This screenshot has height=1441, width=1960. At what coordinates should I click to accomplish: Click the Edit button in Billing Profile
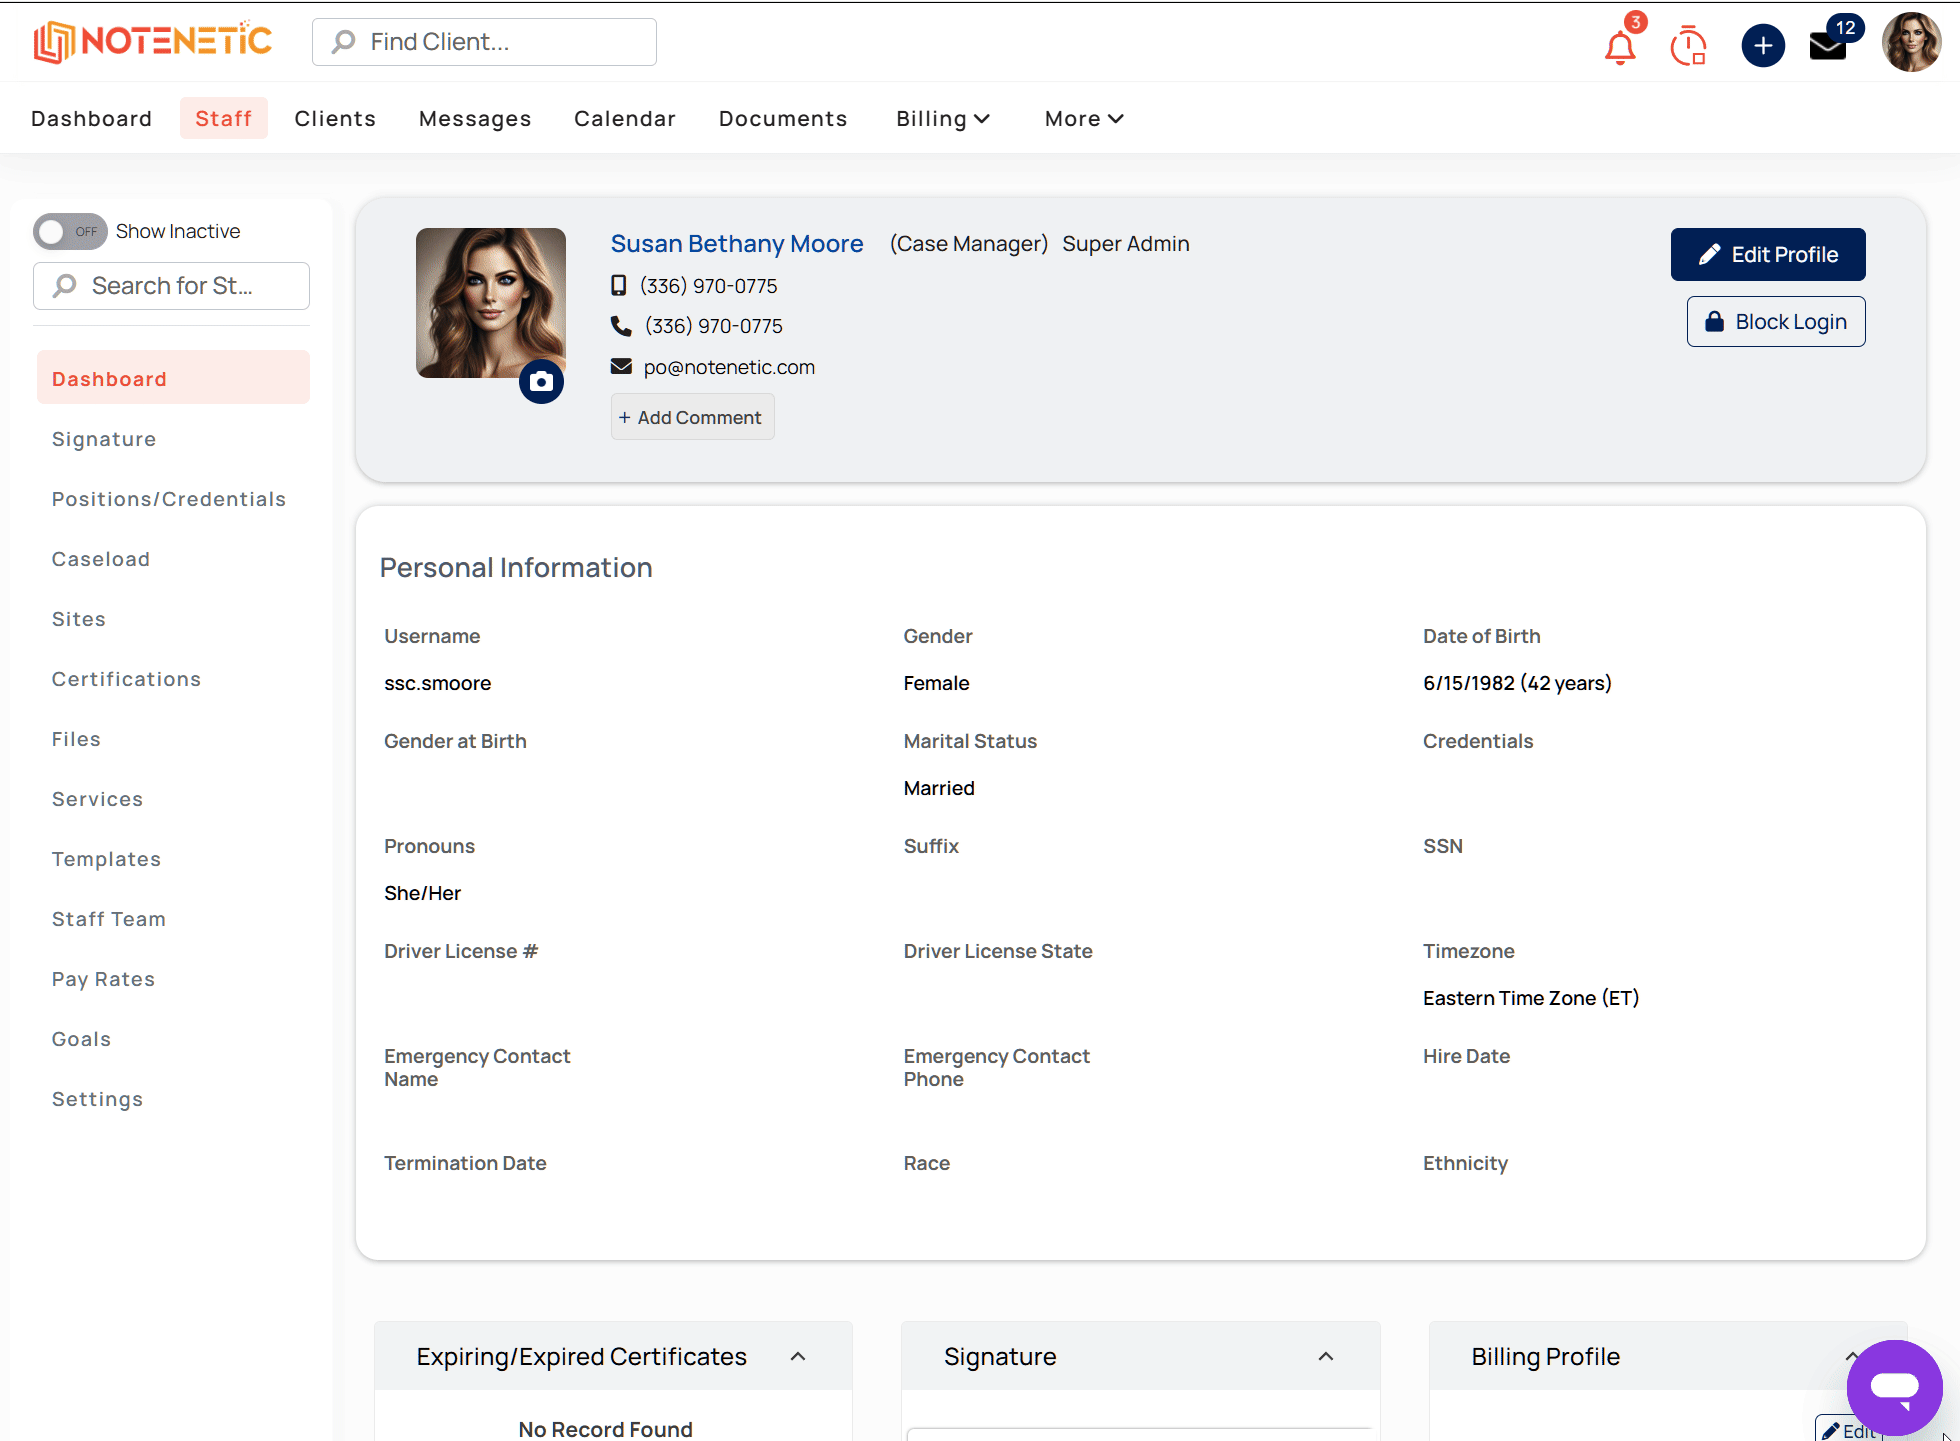coord(1849,1430)
